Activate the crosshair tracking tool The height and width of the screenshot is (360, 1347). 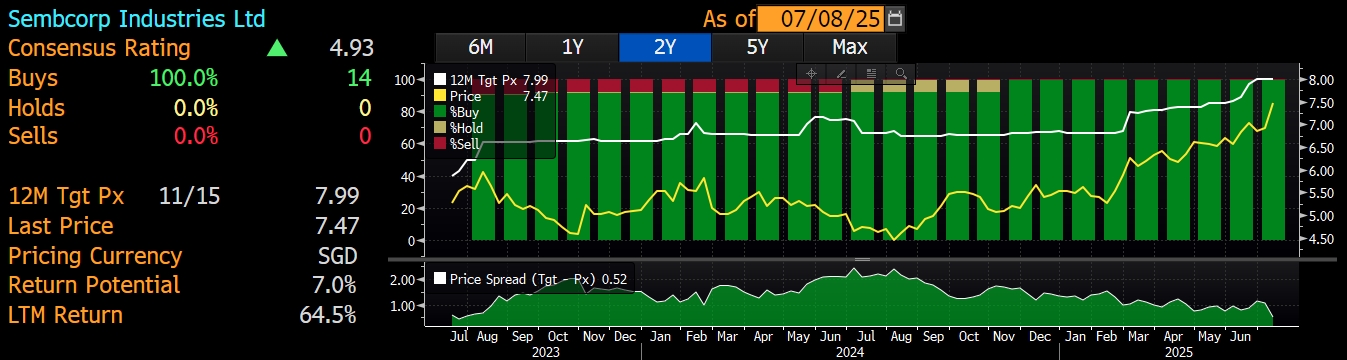[811, 73]
